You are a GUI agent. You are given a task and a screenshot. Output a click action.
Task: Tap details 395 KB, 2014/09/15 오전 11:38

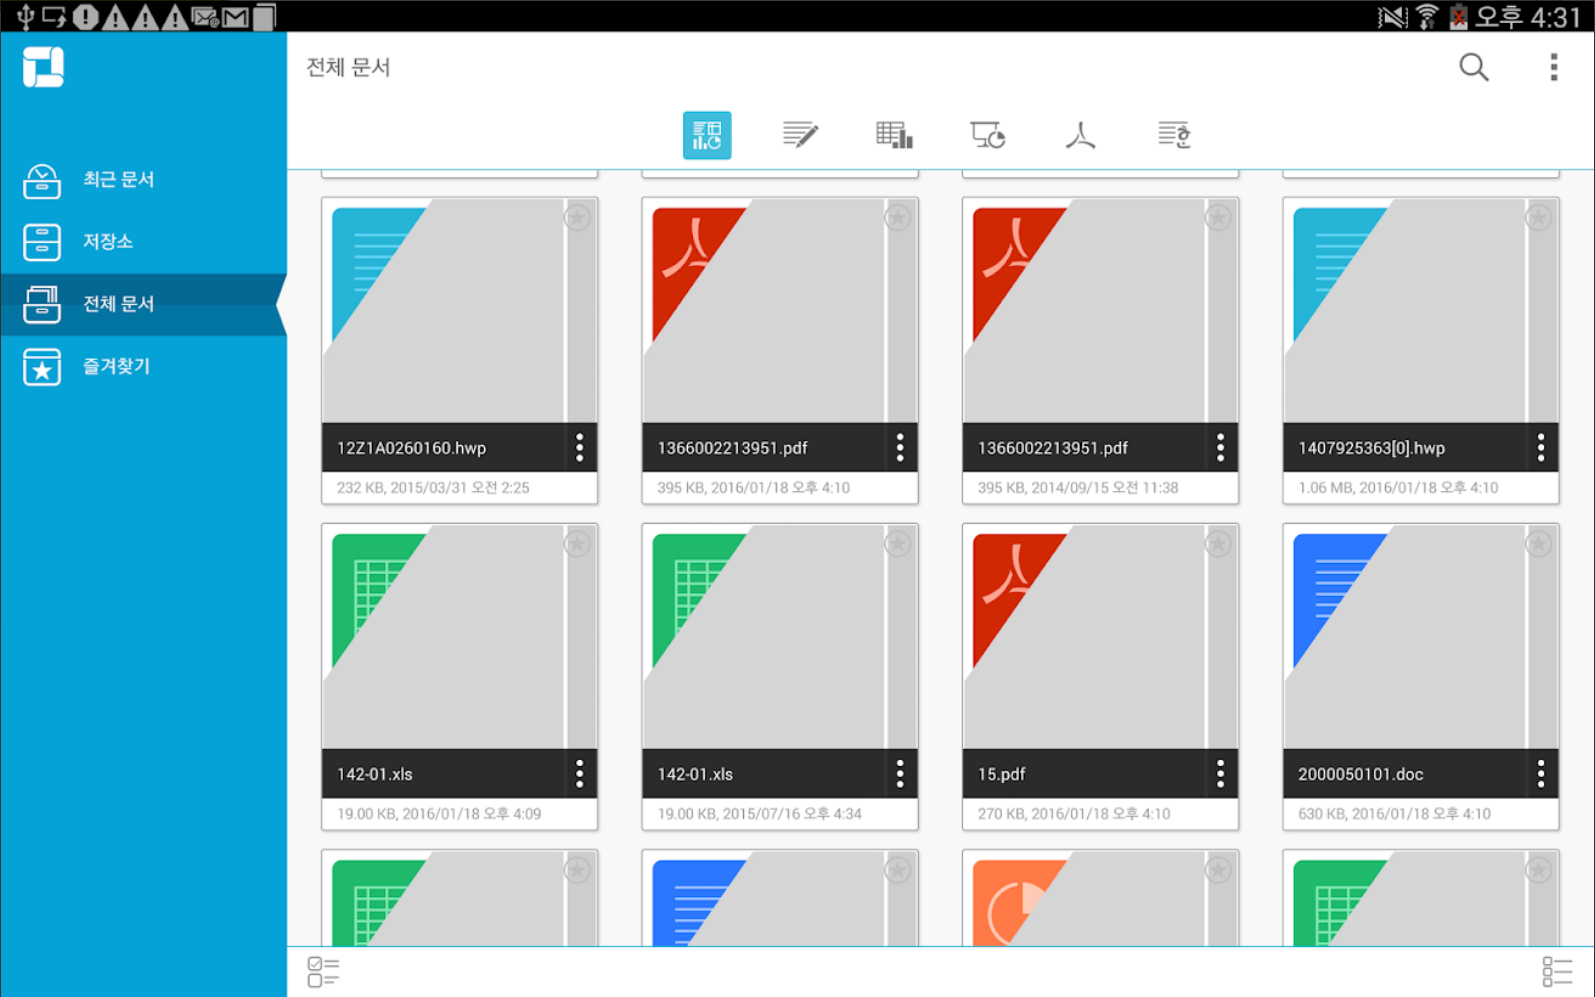(1078, 488)
